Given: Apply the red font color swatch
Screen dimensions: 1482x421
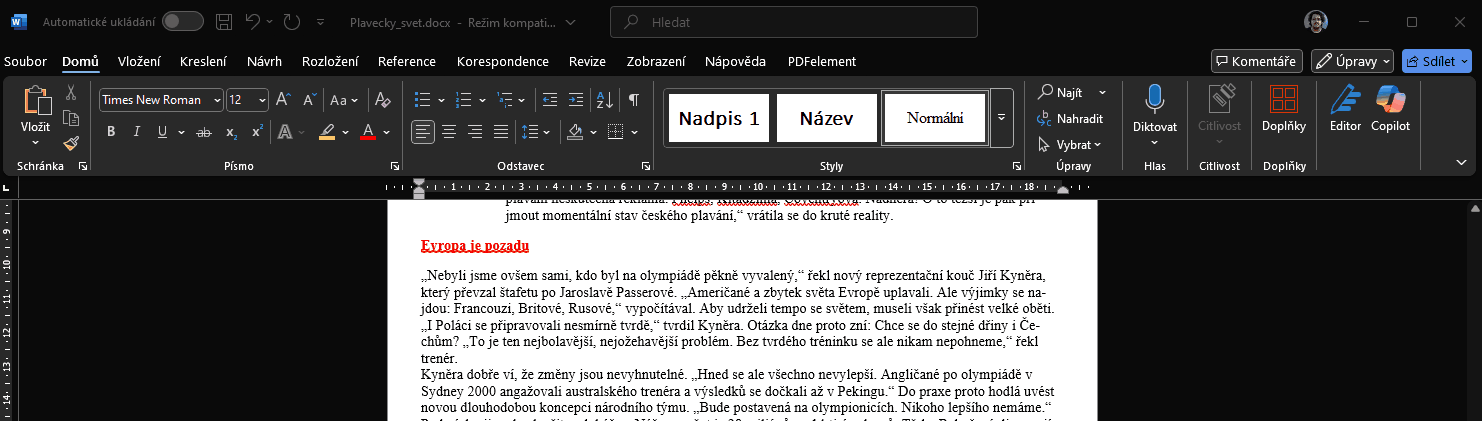Looking at the screenshot, I should (x=367, y=132).
